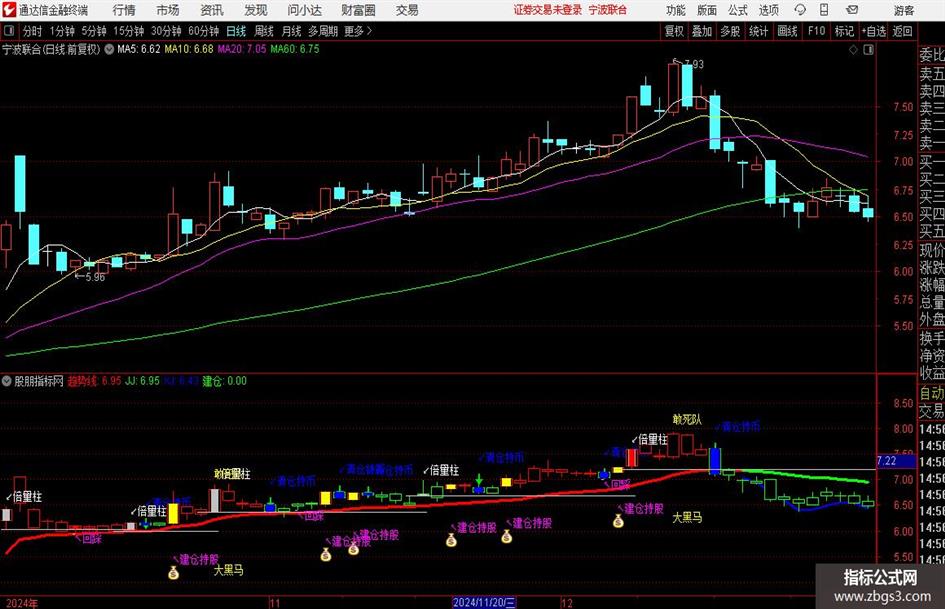Click the 复权 toolbar button
945x609 pixels.
674,31
